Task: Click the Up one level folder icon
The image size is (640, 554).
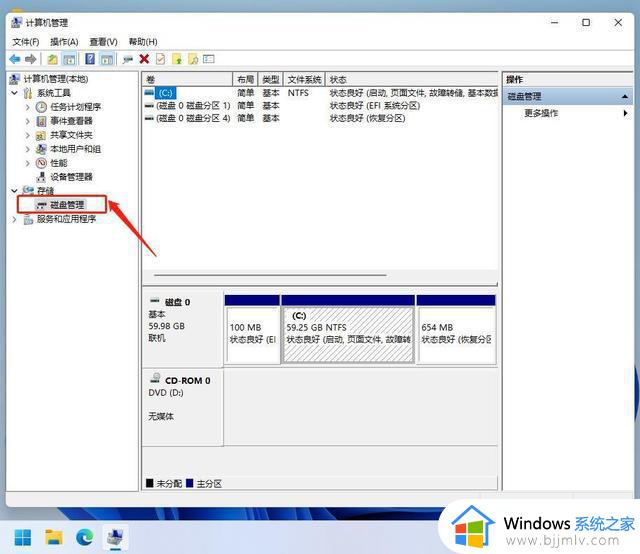Action: click(x=52, y=59)
